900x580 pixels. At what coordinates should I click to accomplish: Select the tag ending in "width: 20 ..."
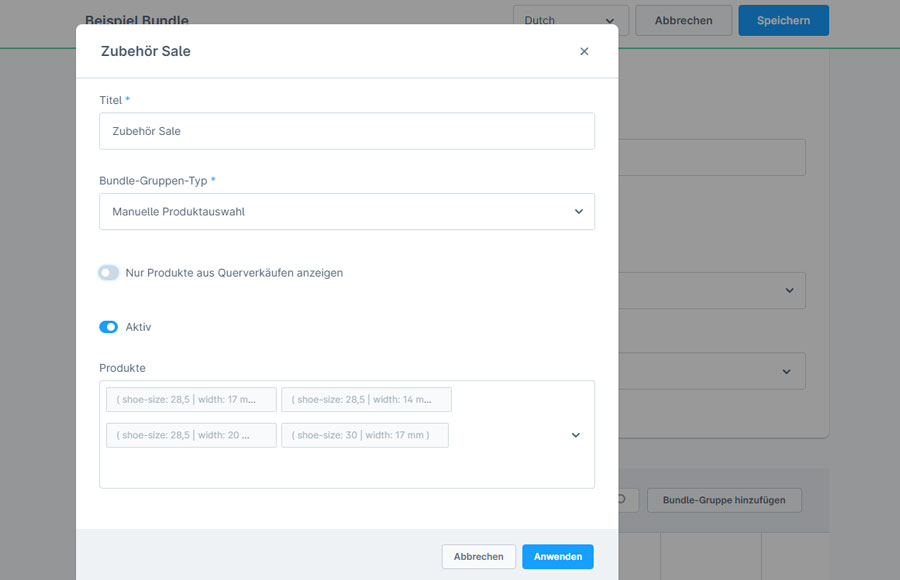191,435
